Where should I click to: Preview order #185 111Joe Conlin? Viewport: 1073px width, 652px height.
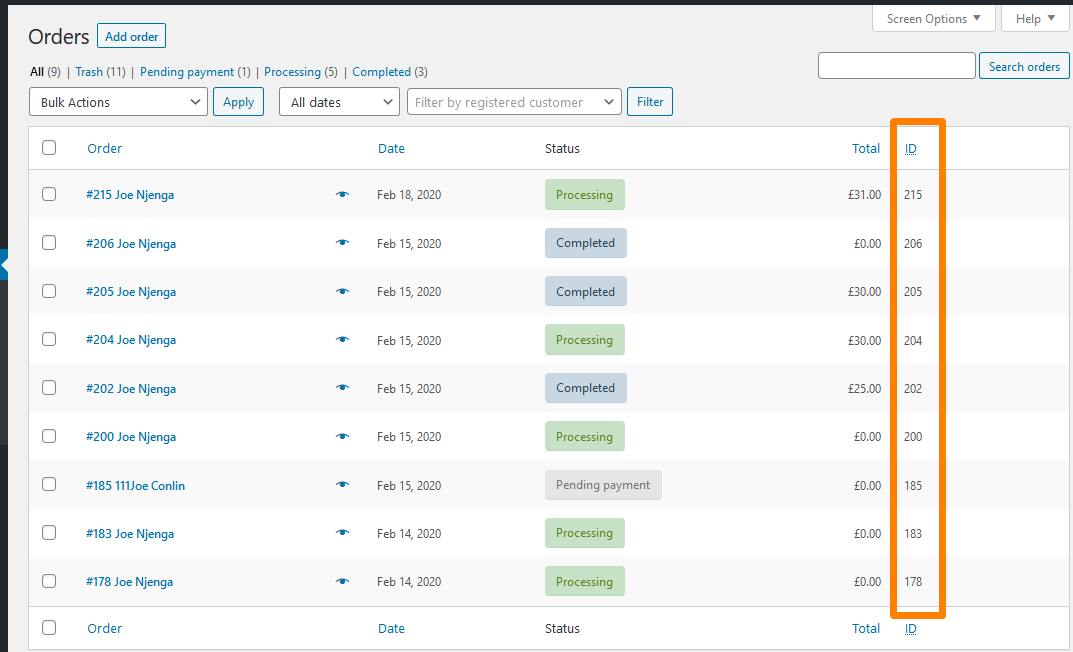(342, 485)
